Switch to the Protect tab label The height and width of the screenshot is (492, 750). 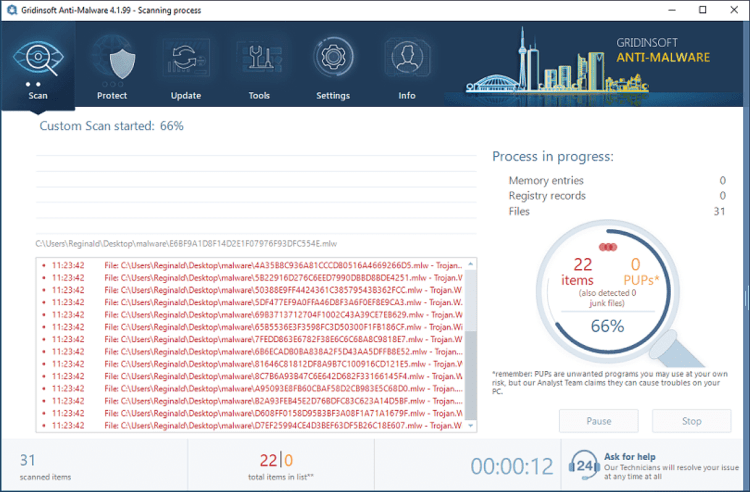click(x=112, y=96)
